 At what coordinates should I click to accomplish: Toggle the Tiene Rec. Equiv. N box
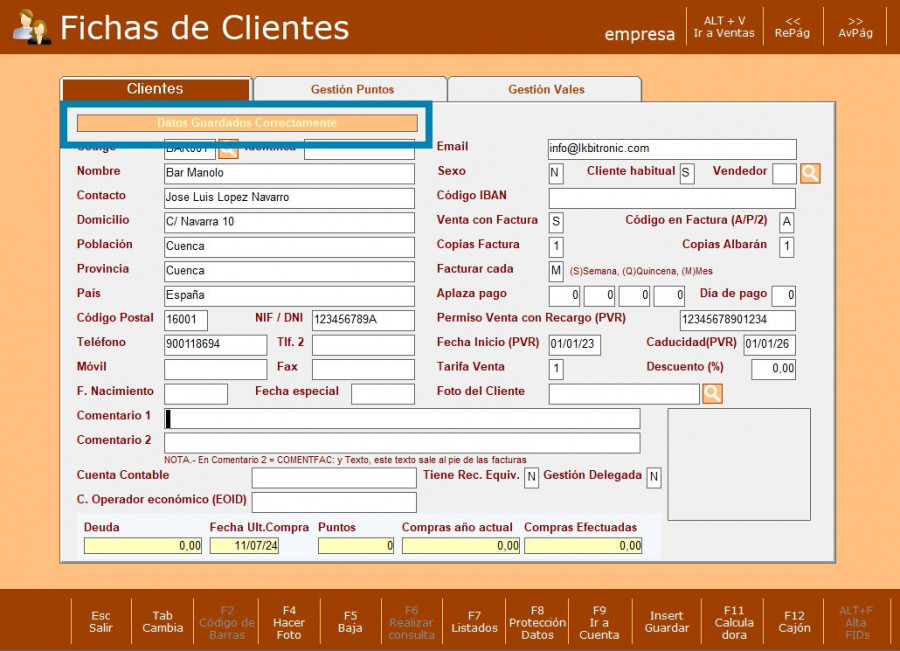[x=531, y=478]
